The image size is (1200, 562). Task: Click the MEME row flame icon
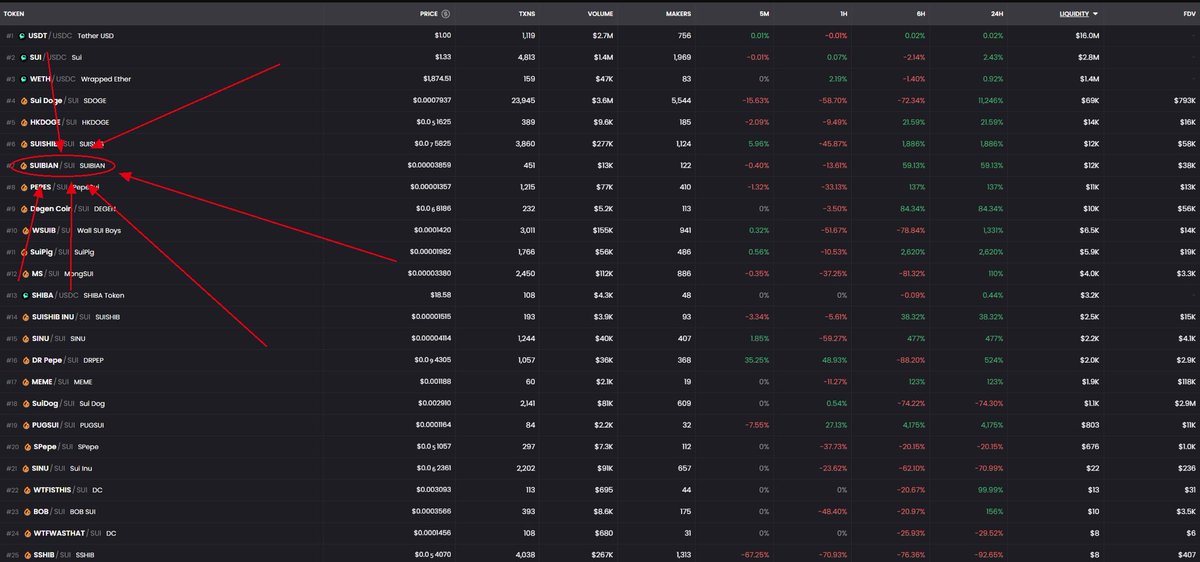click(x=24, y=382)
